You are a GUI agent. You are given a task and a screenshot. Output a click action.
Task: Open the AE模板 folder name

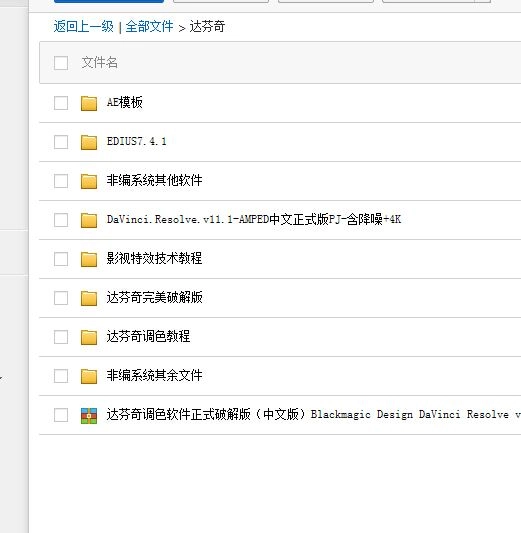(x=125, y=102)
